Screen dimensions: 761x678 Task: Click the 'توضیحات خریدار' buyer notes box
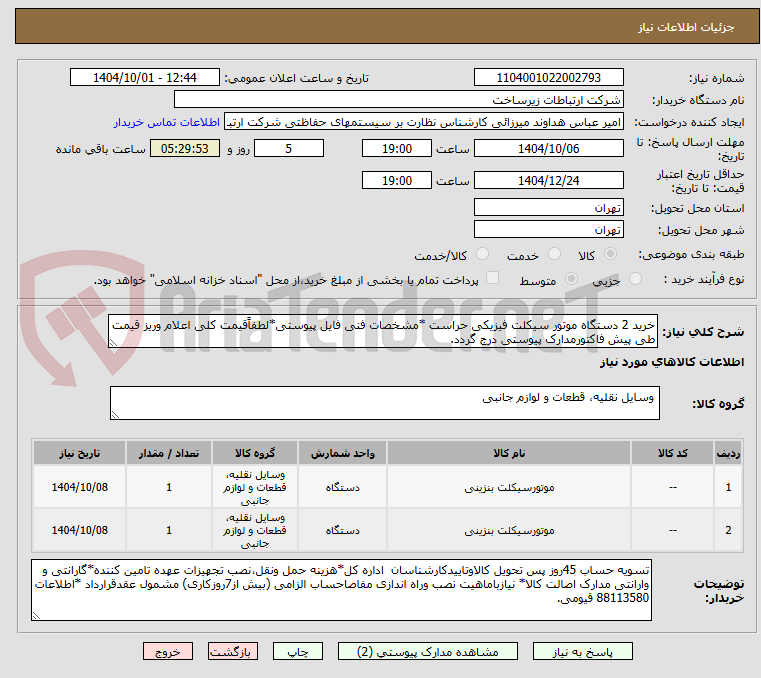[341, 590]
